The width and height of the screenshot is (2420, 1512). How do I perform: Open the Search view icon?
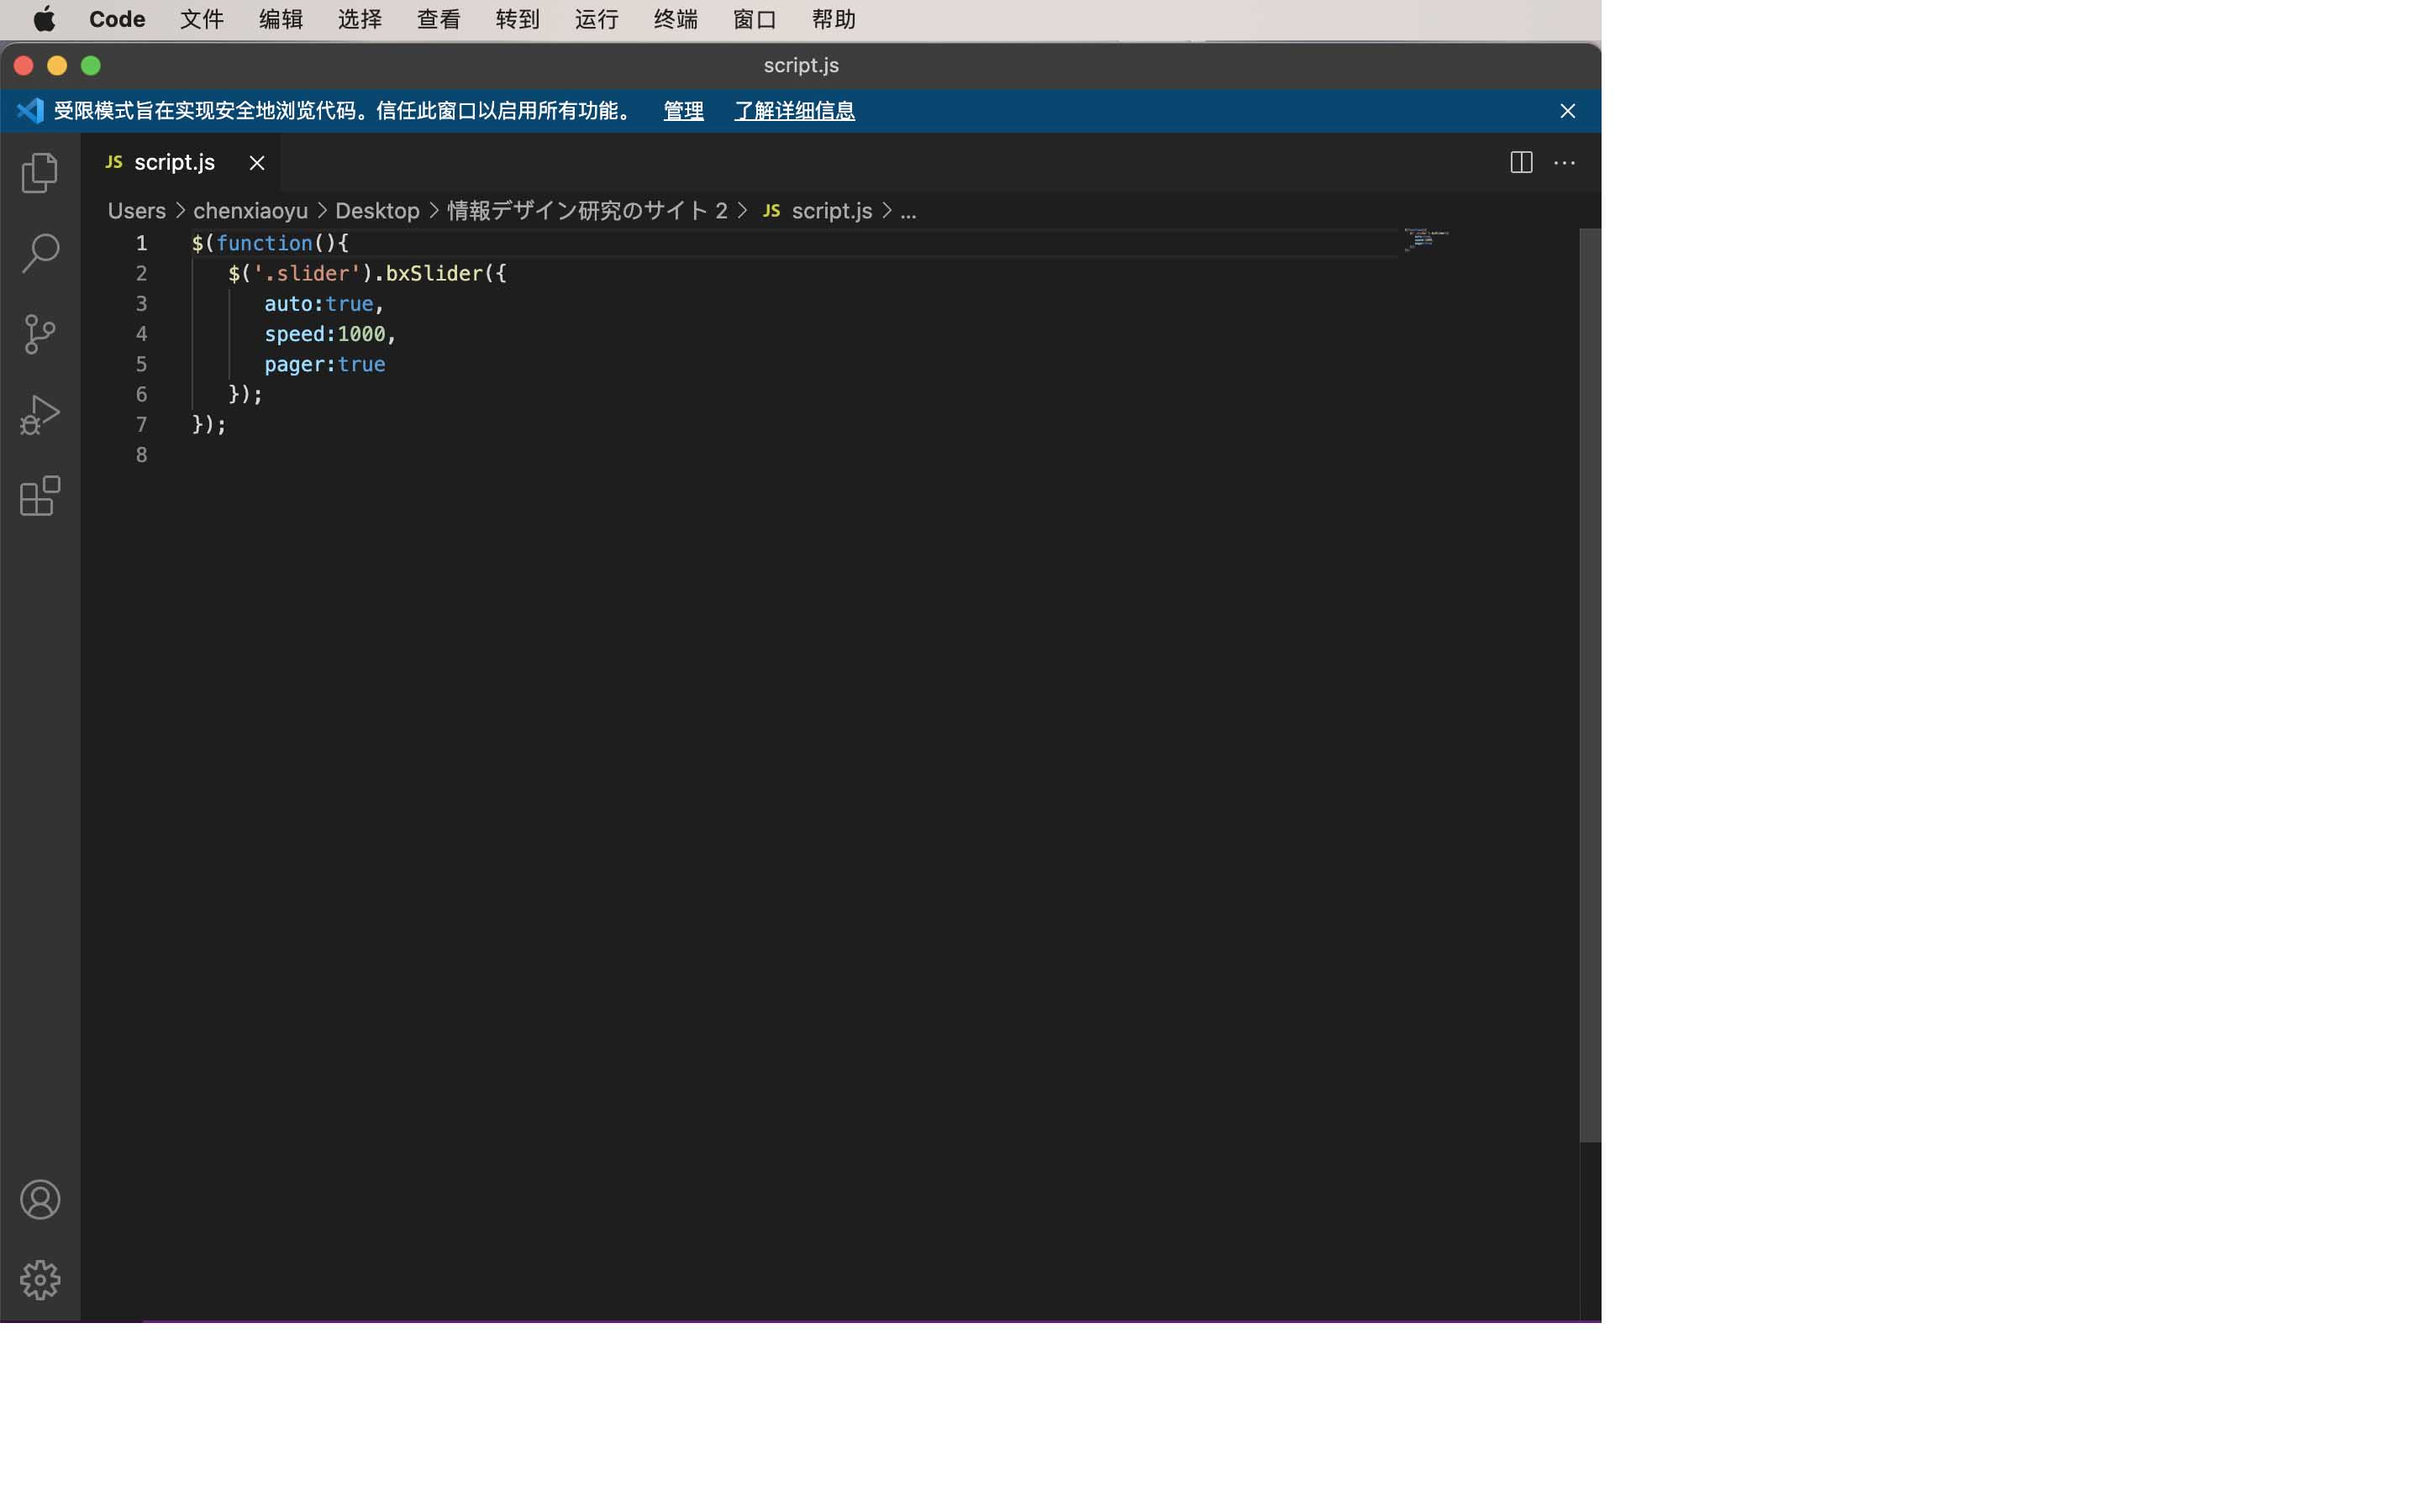click(x=40, y=253)
